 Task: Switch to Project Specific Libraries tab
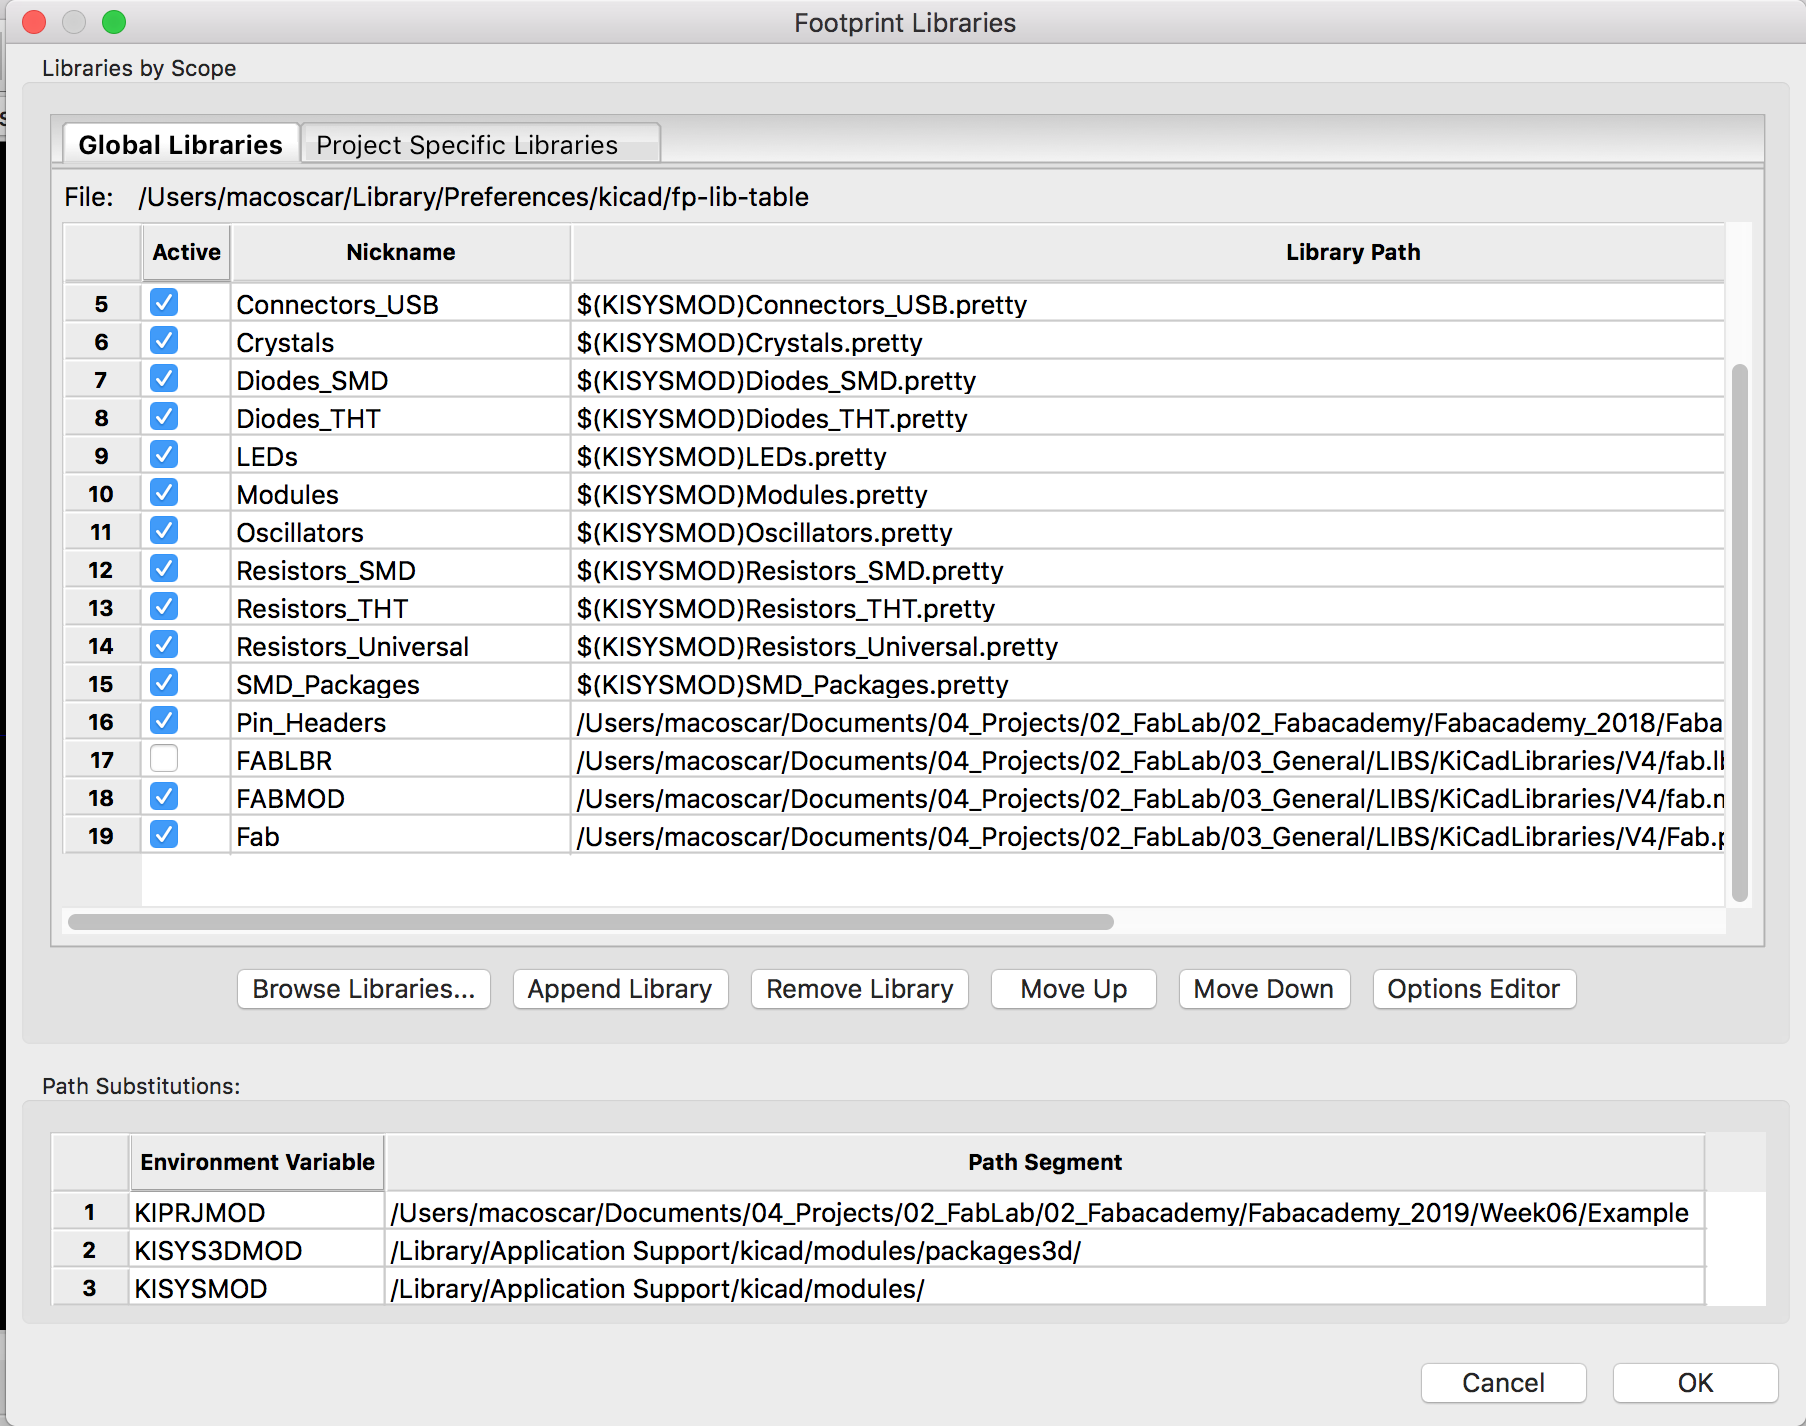point(467,145)
